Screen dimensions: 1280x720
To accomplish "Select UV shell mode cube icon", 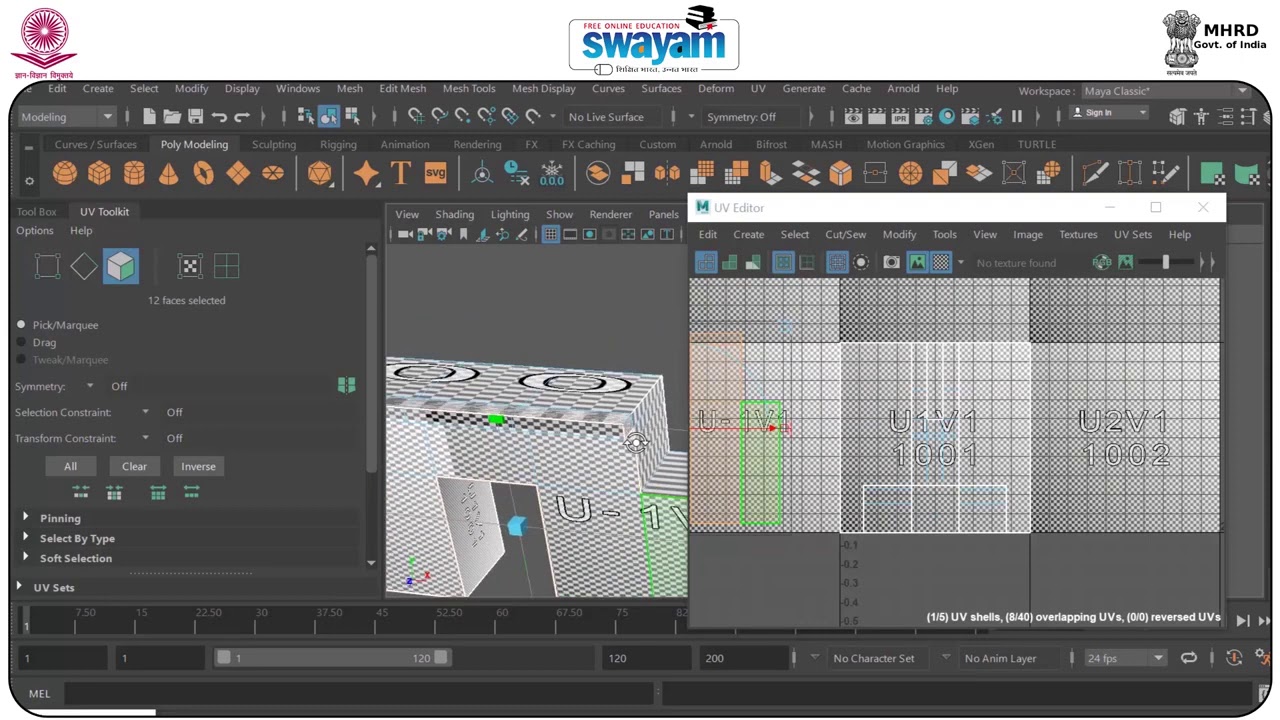I will click(120, 266).
